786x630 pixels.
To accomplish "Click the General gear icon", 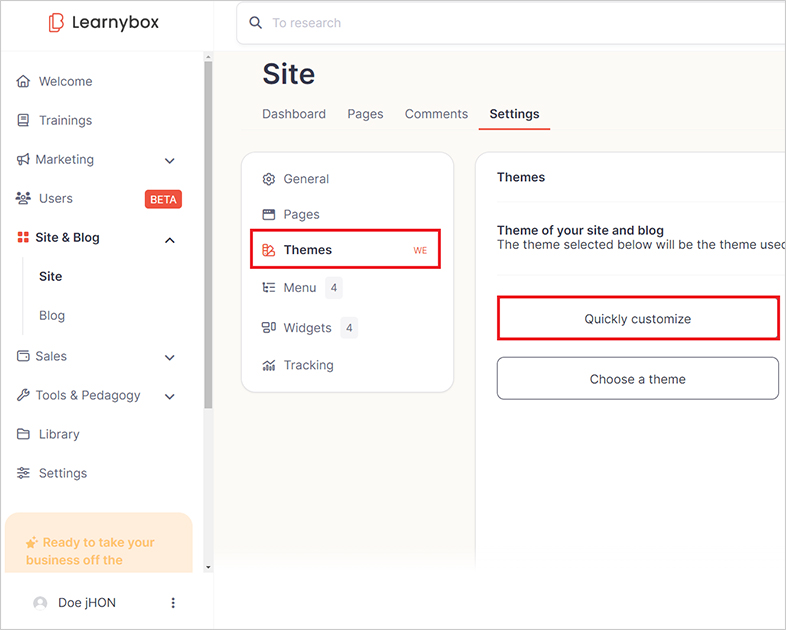I will (269, 179).
